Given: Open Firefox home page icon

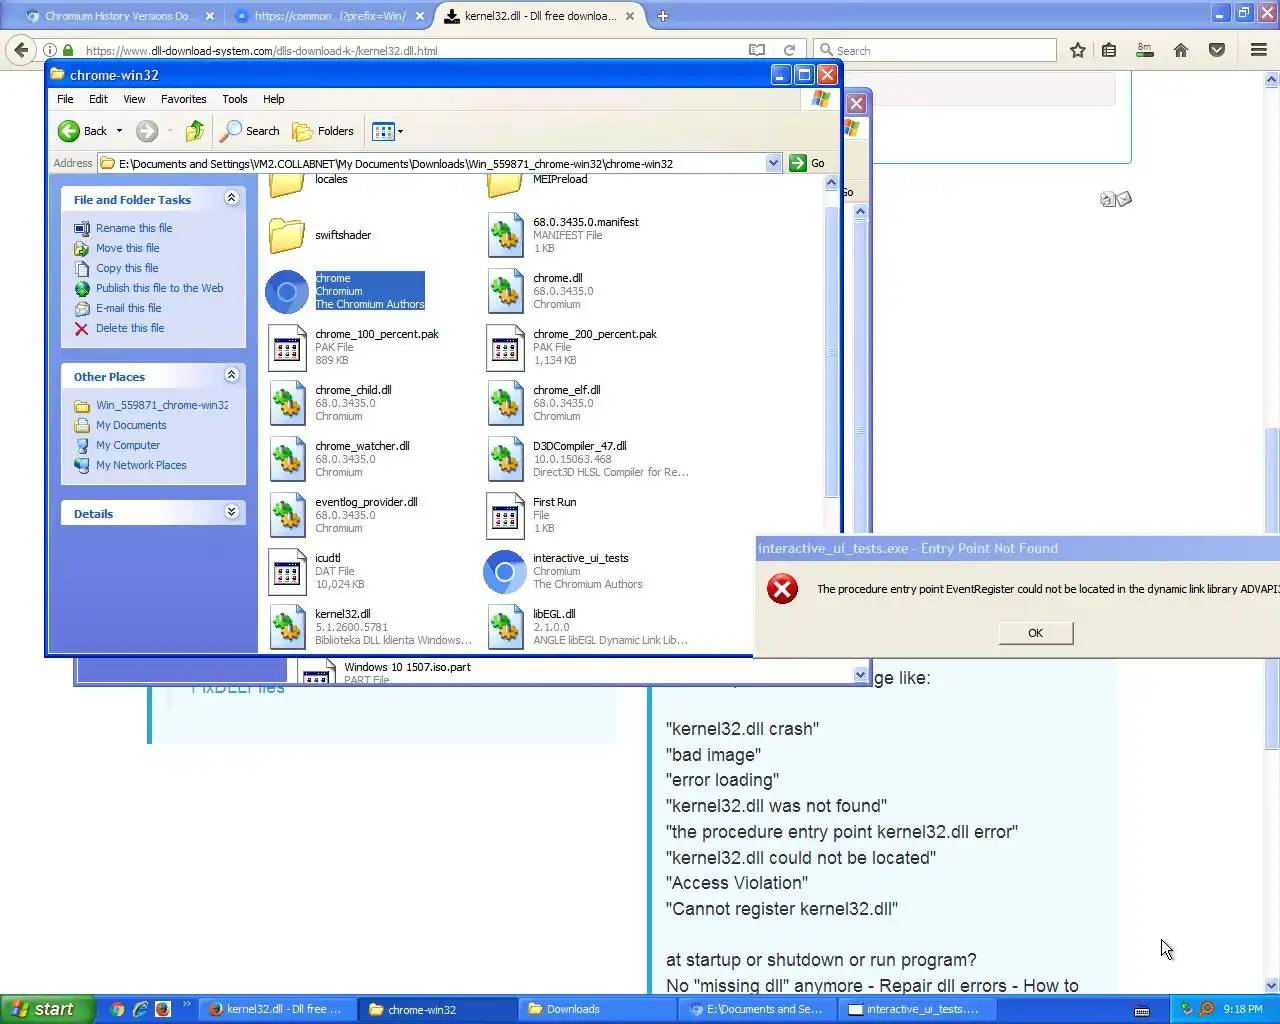Looking at the screenshot, I should [1181, 50].
